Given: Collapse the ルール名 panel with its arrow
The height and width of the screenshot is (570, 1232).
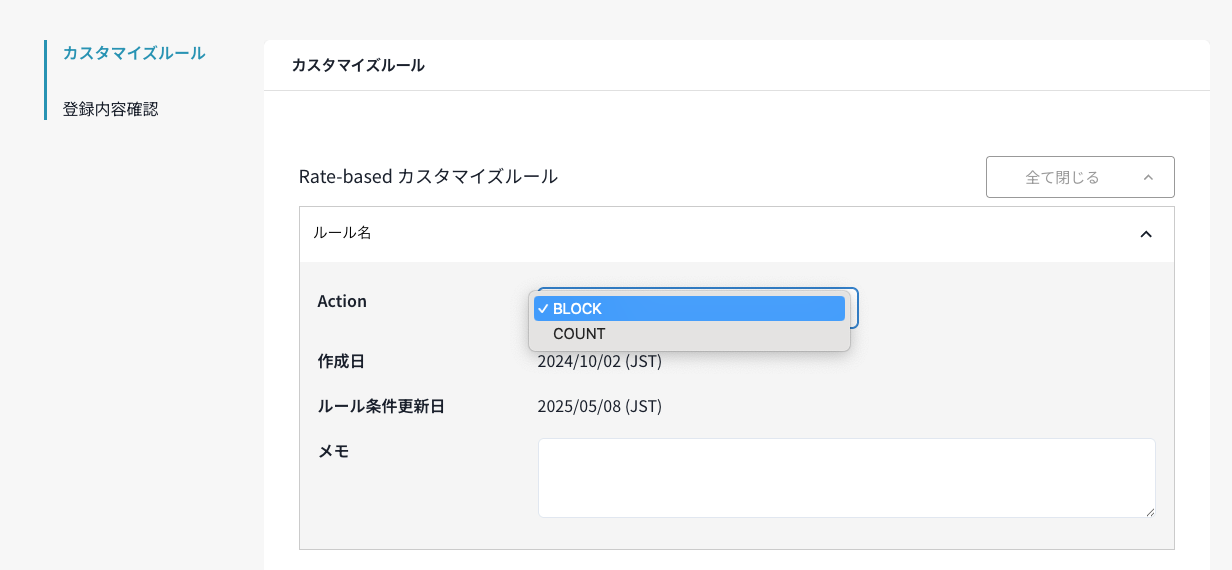Looking at the screenshot, I should point(1146,234).
